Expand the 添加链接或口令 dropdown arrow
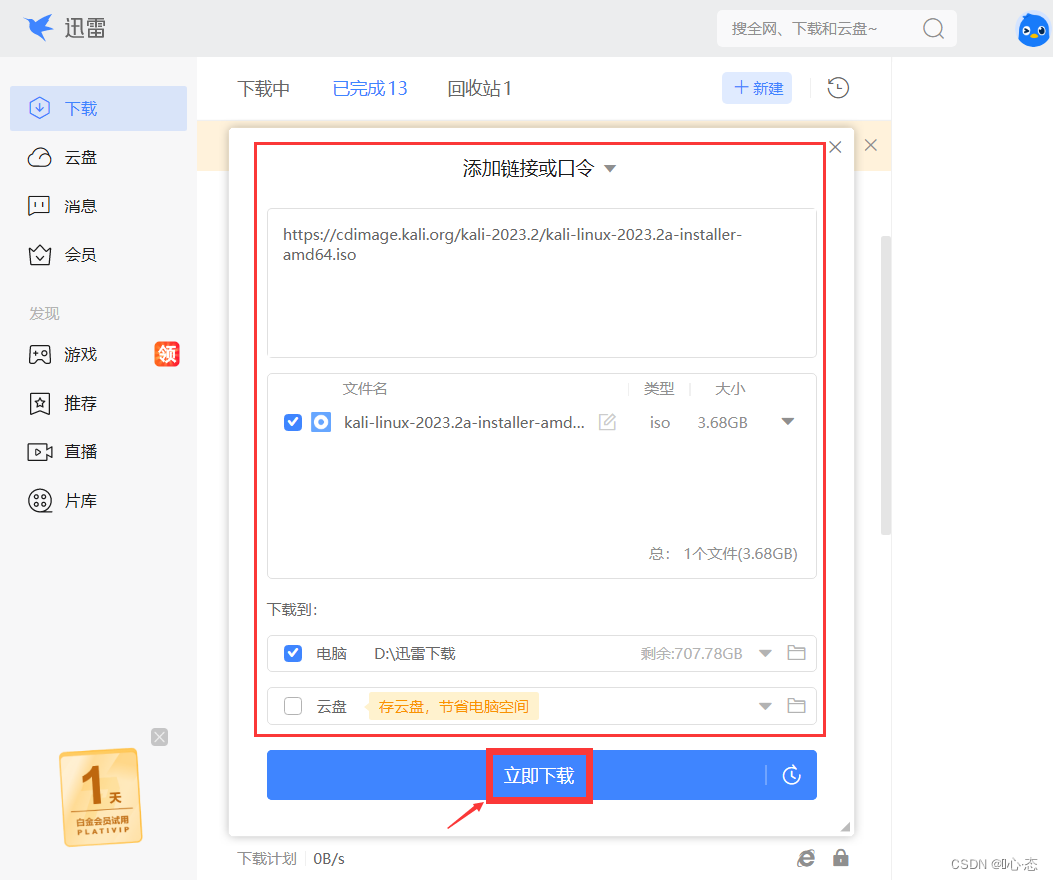The height and width of the screenshot is (880, 1053). [610, 169]
